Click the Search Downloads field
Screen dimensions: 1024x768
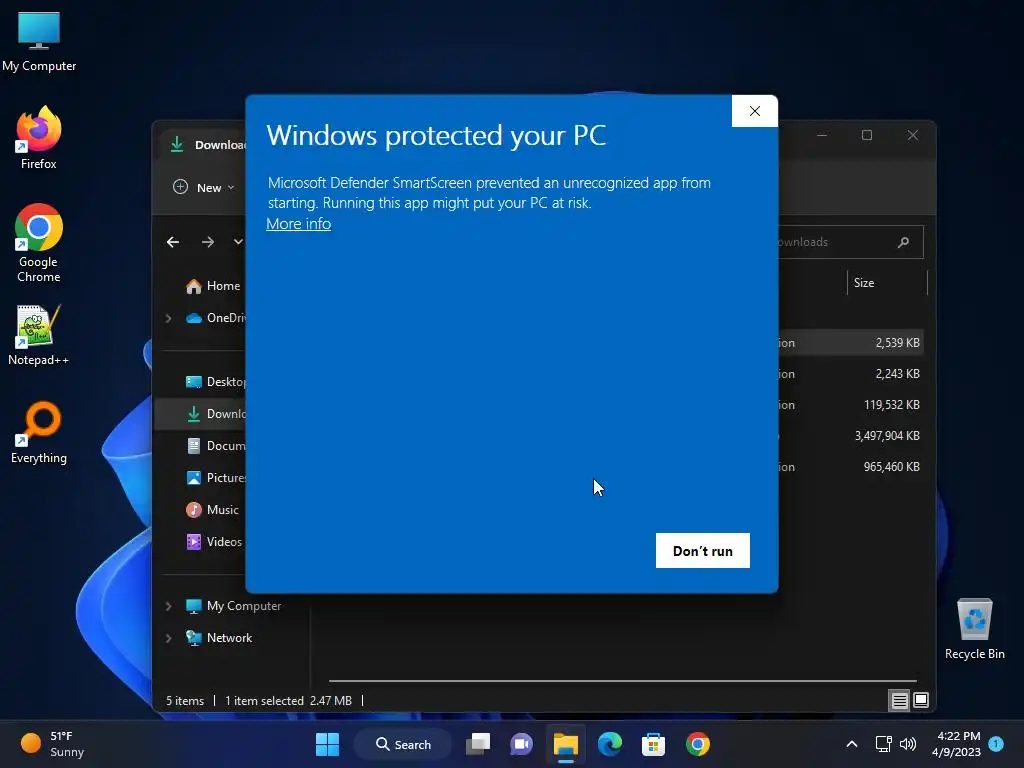coord(849,242)
